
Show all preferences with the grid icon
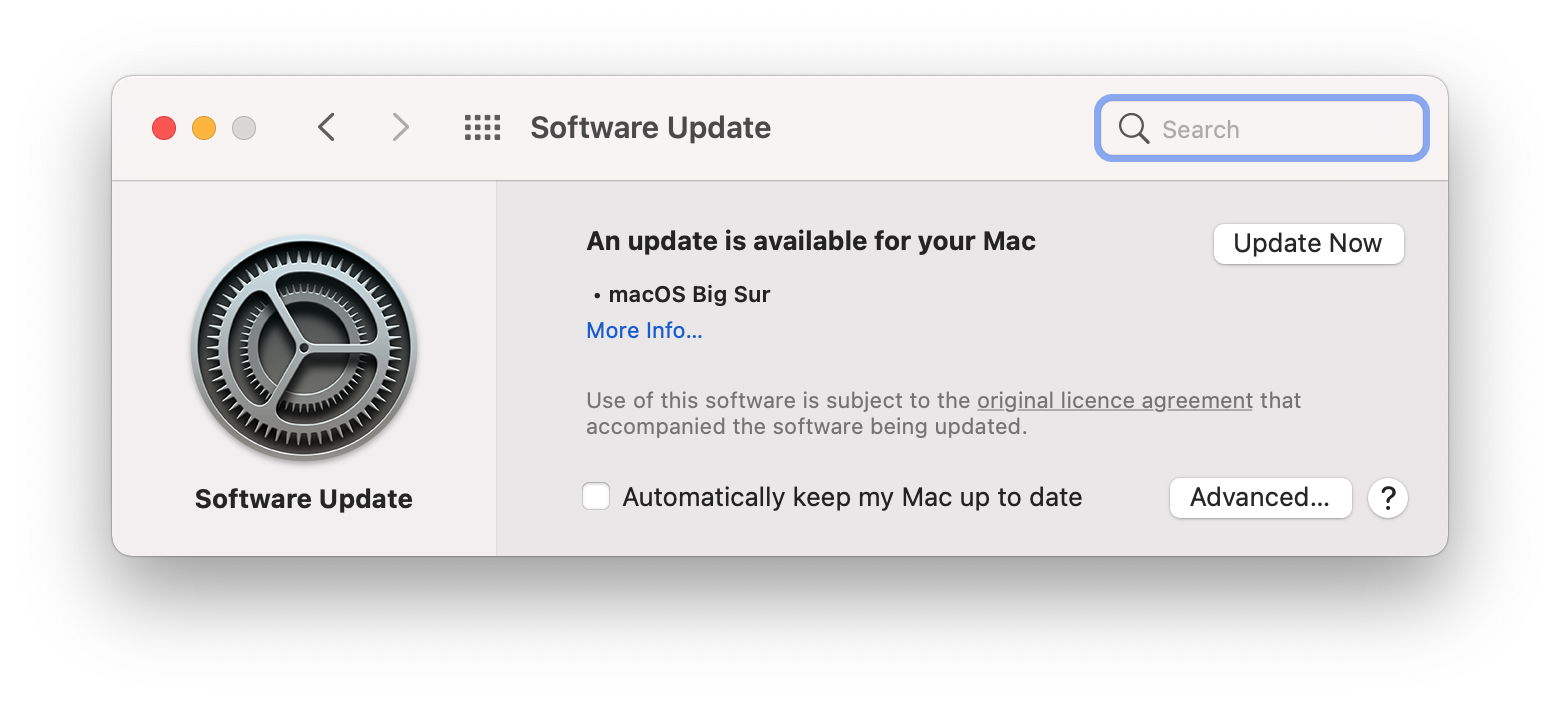click(x=482, y=128)
